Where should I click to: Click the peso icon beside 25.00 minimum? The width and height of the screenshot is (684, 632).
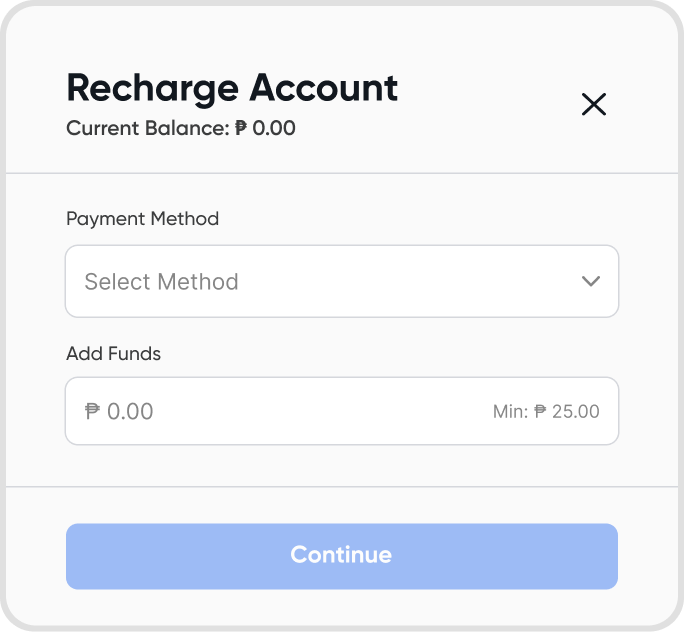pos(540,411)
